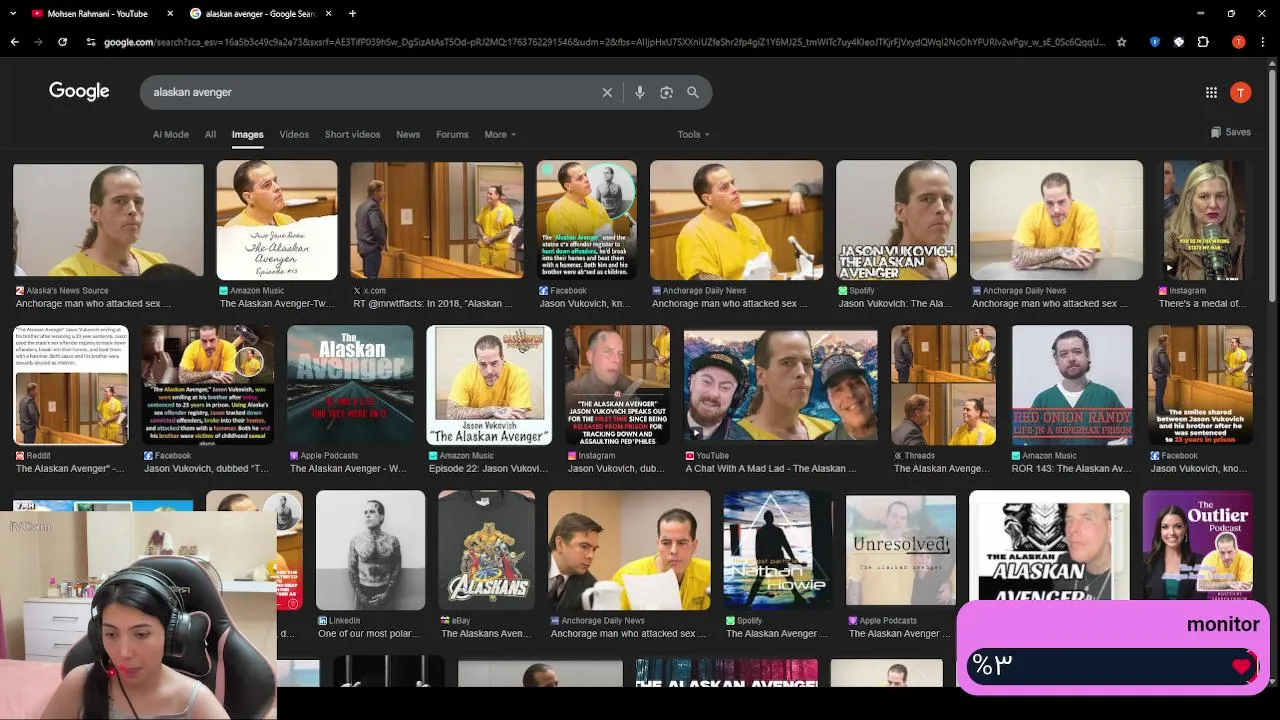
Task: Close the alaskan avenger Google Search tab
Action: [328, 13]
